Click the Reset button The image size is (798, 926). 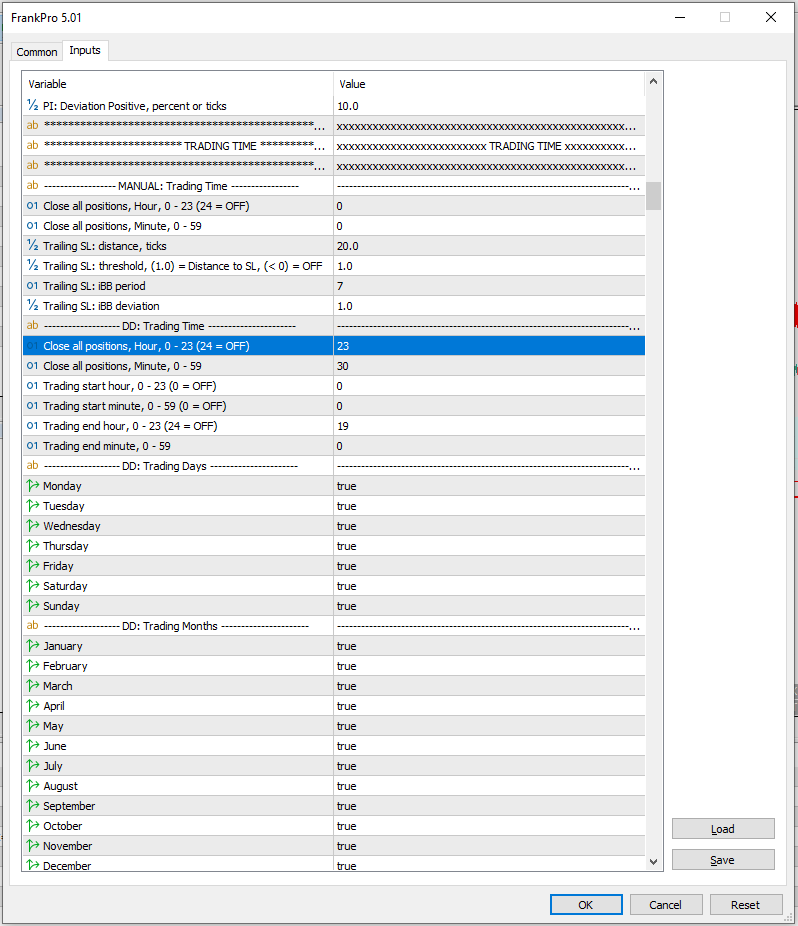pyautogui.click(x=745, y=905)
